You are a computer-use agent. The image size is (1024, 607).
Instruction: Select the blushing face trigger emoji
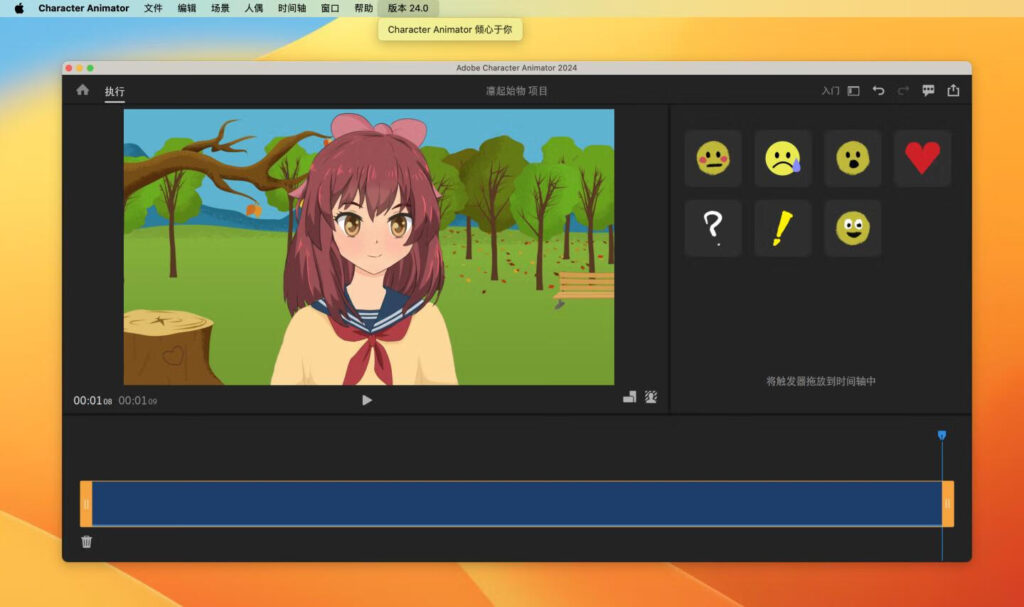[712, 158]
